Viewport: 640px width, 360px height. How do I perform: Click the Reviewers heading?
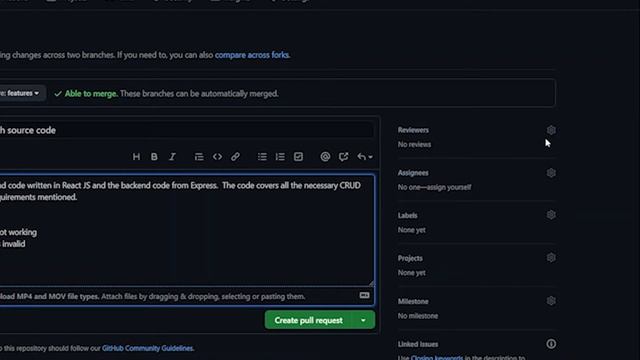413,130
